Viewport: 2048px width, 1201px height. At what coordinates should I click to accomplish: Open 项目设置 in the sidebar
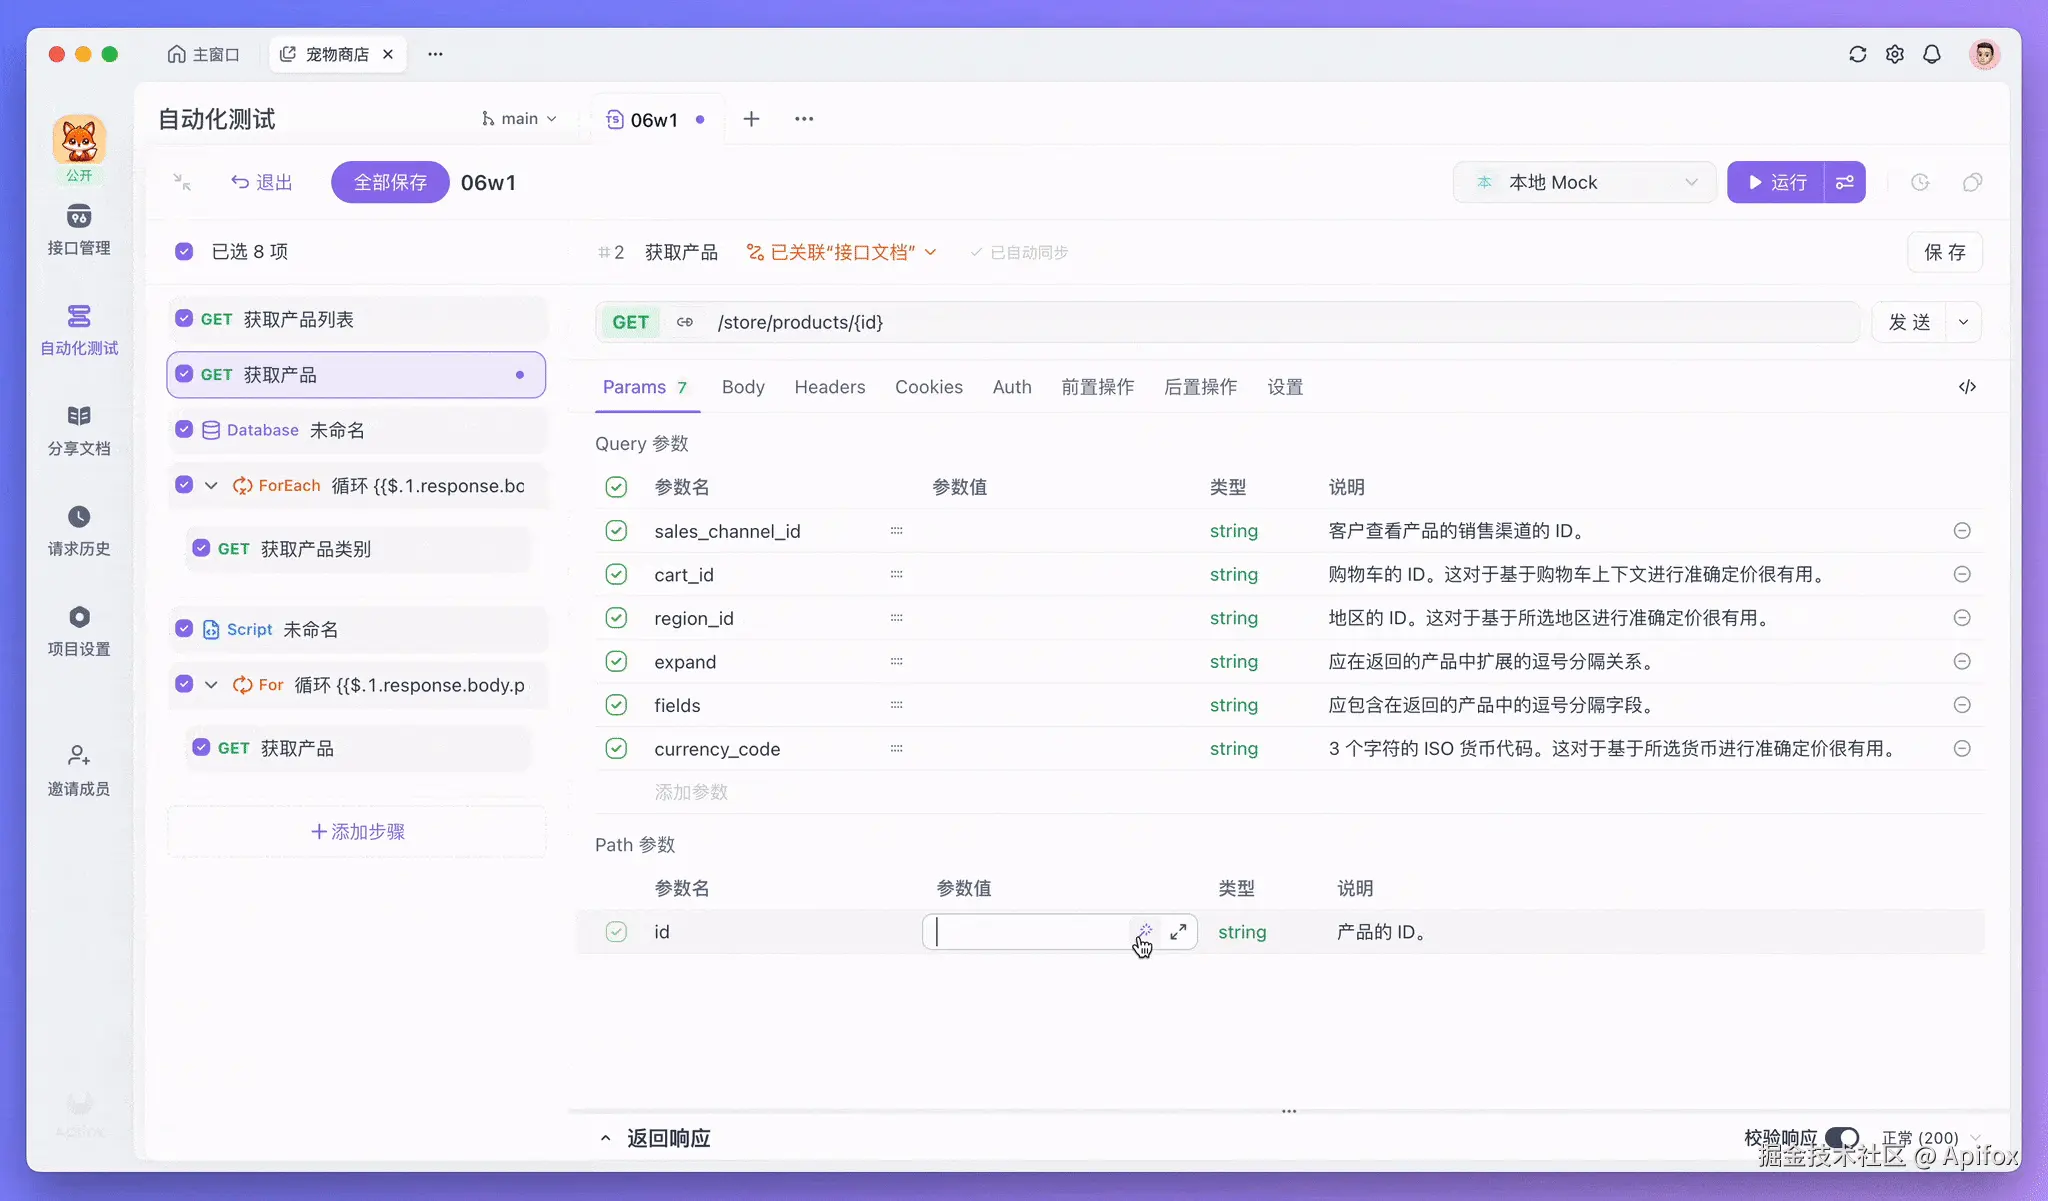coord(79,630)
